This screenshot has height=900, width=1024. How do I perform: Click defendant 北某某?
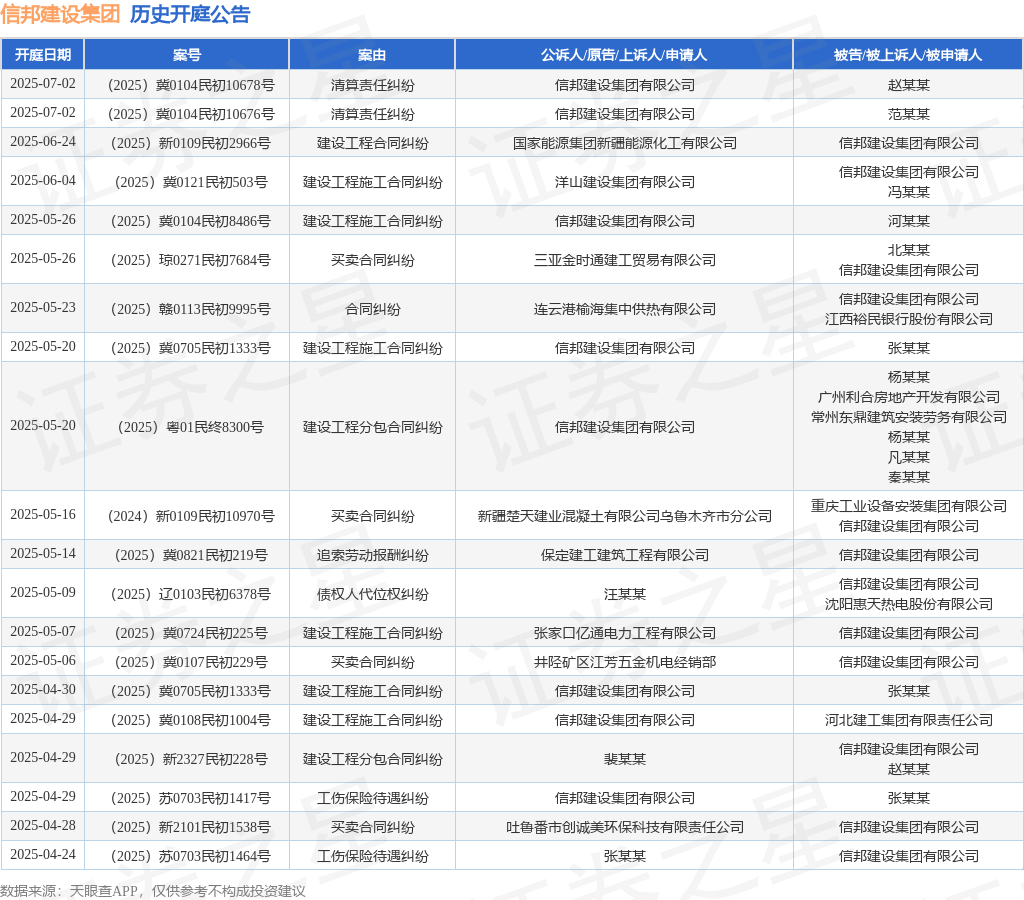pos(908,250)
